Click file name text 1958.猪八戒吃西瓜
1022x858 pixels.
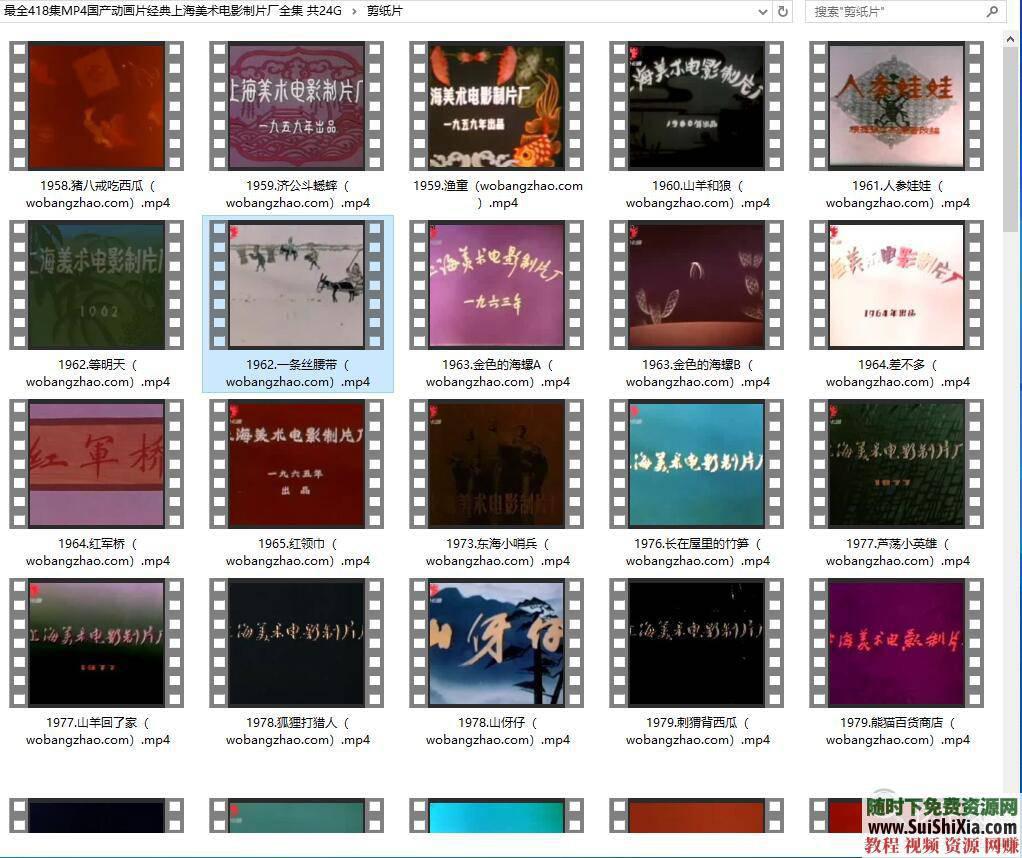98,194
